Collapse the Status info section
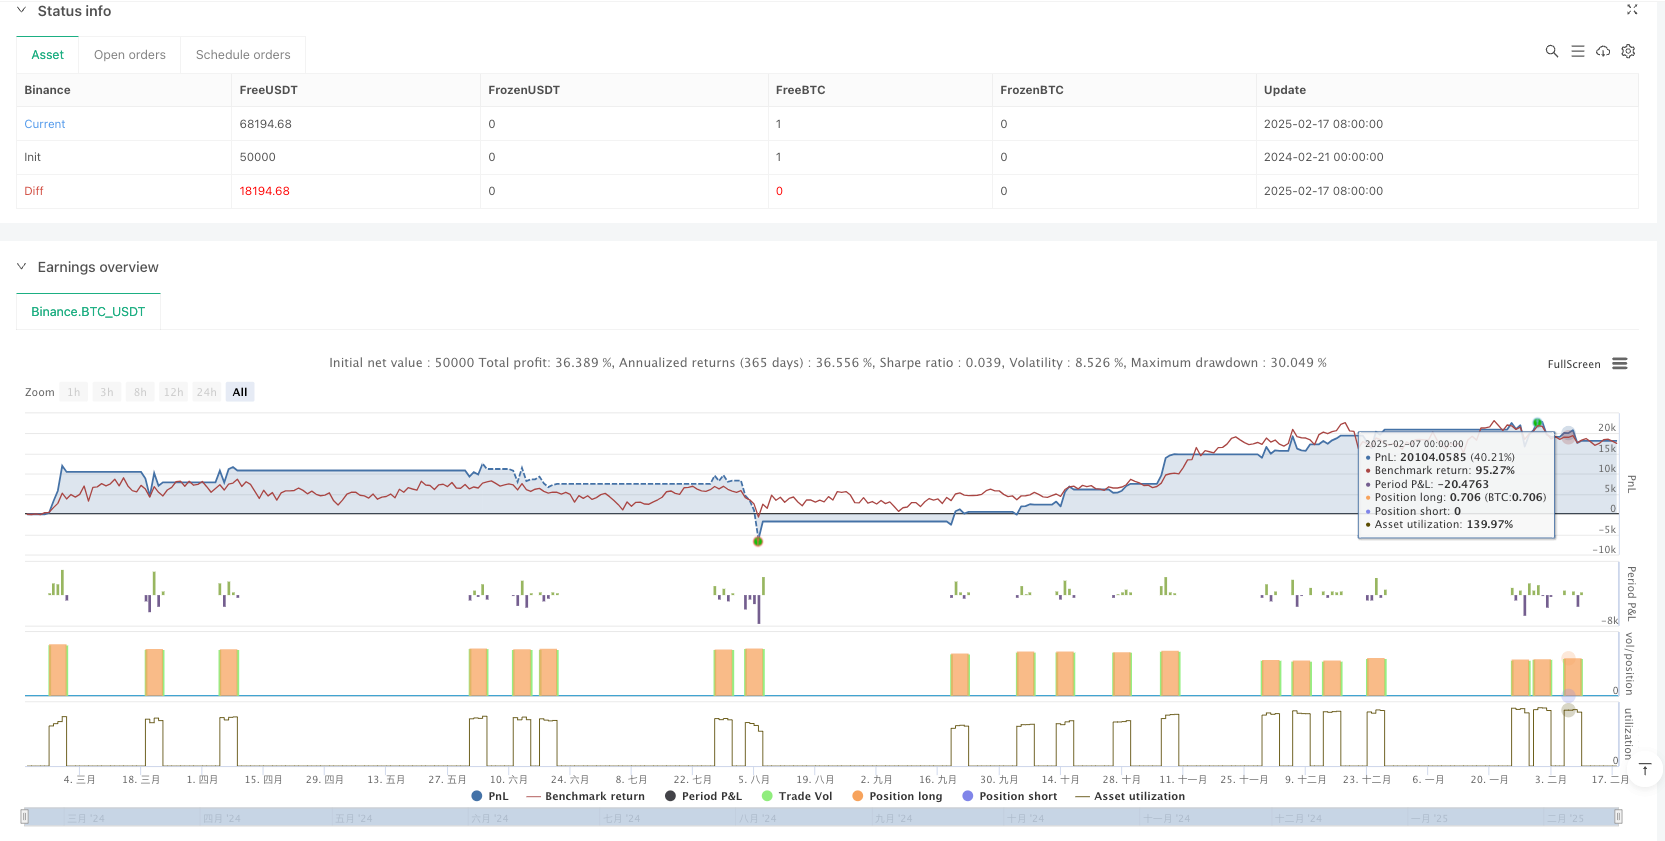The width and height of the screenshot is (1665, 841). coord(21,10)
